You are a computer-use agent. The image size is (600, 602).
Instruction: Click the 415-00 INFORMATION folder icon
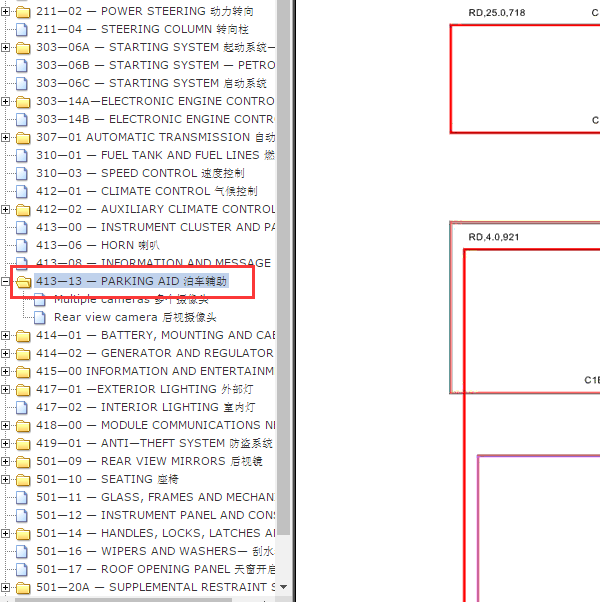(x=23, y=372)
